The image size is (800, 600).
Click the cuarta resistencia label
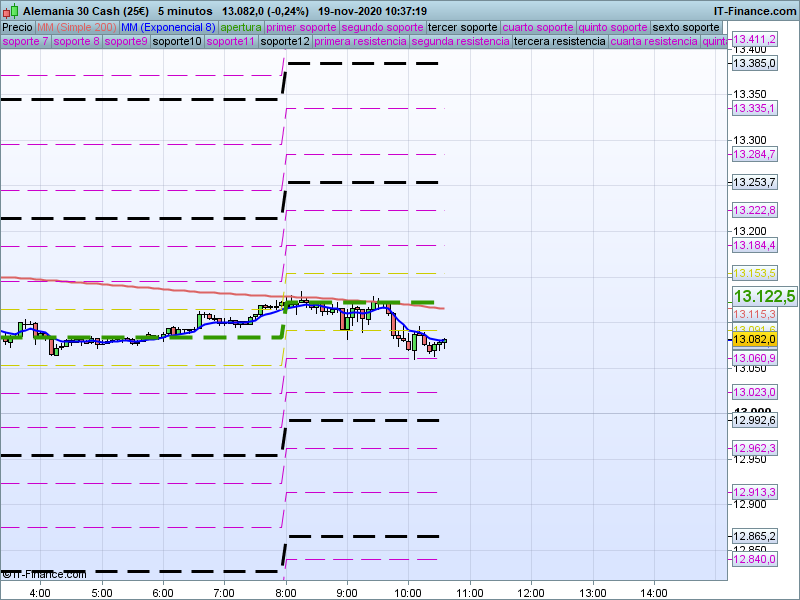[x=654, y=42]
